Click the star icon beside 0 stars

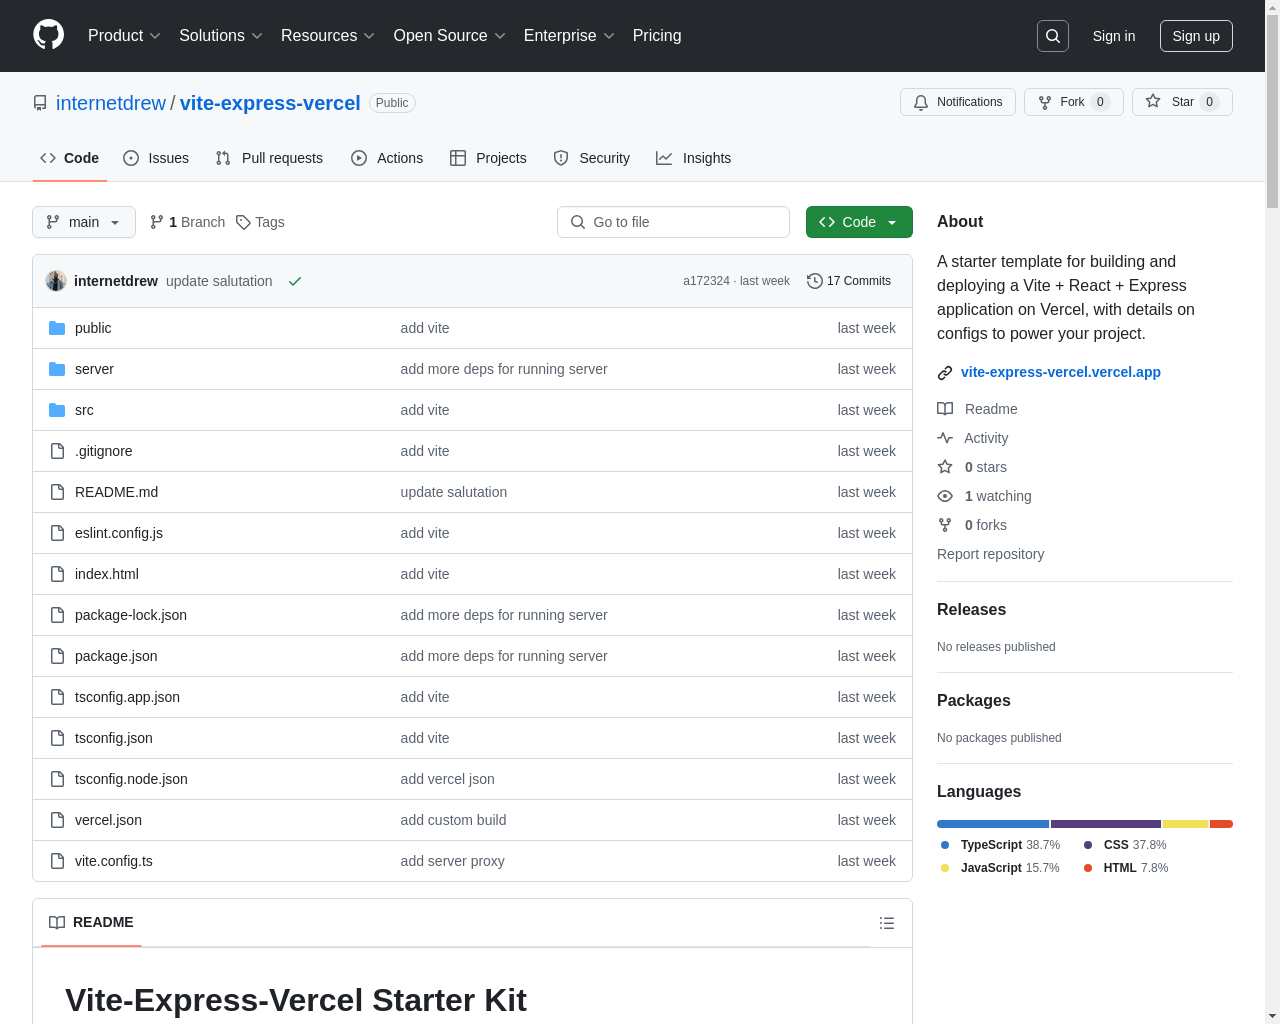pos(945,467)
